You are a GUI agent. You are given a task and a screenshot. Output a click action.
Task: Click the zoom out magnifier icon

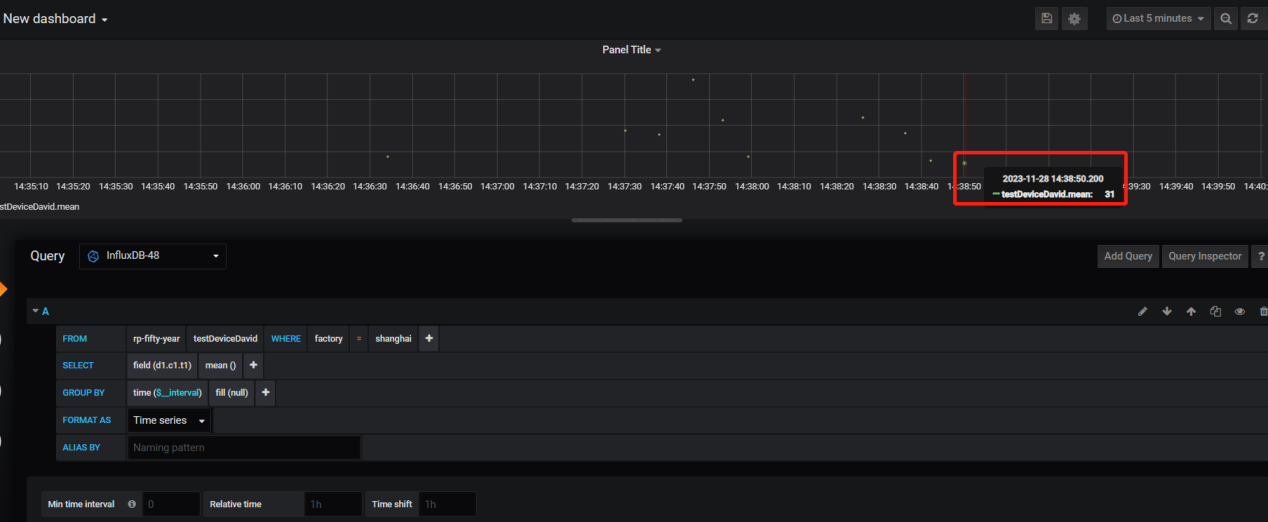coord(1226,19)
